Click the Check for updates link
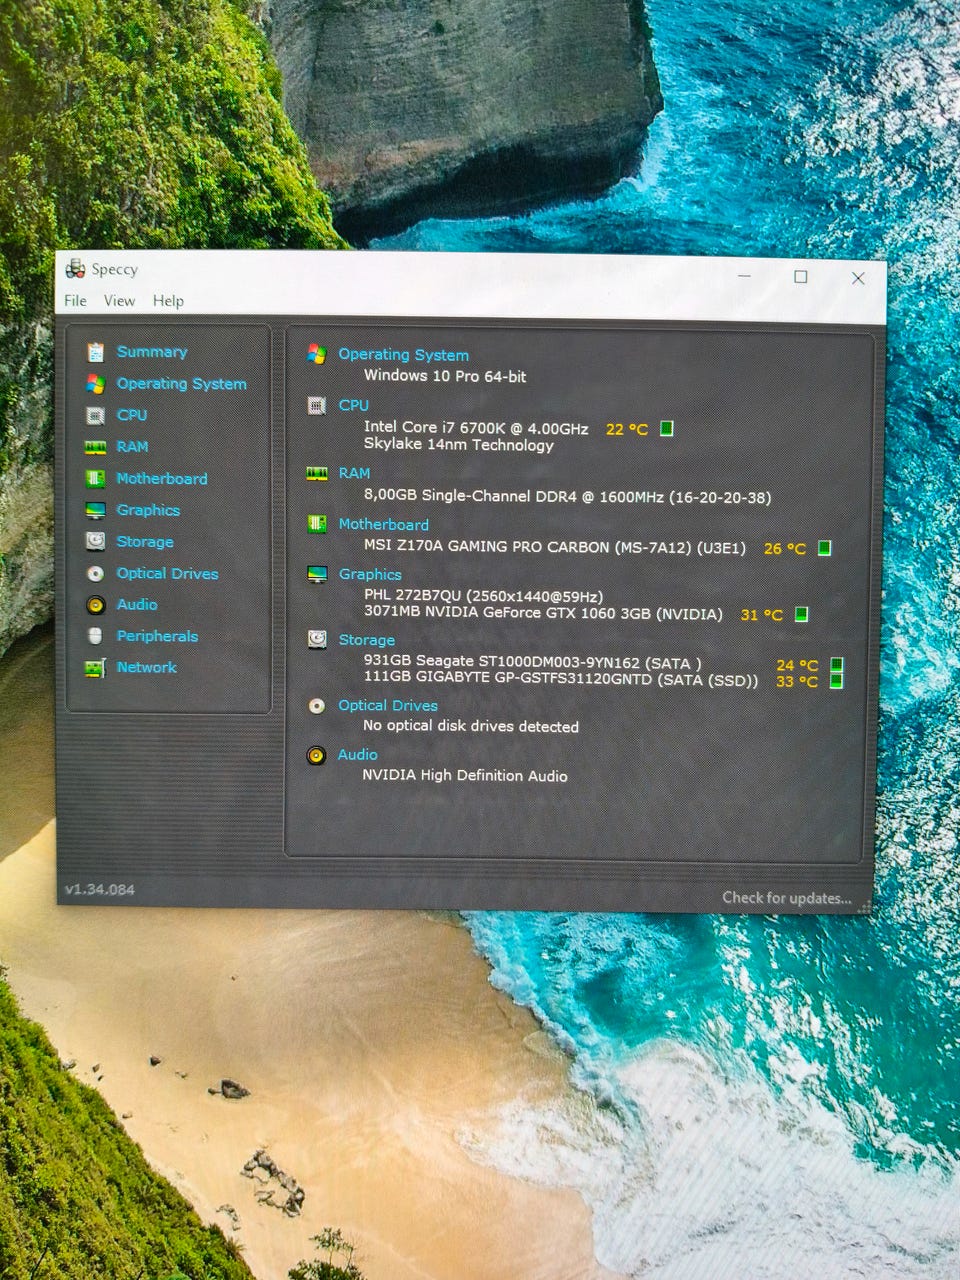 pos(787,898)
